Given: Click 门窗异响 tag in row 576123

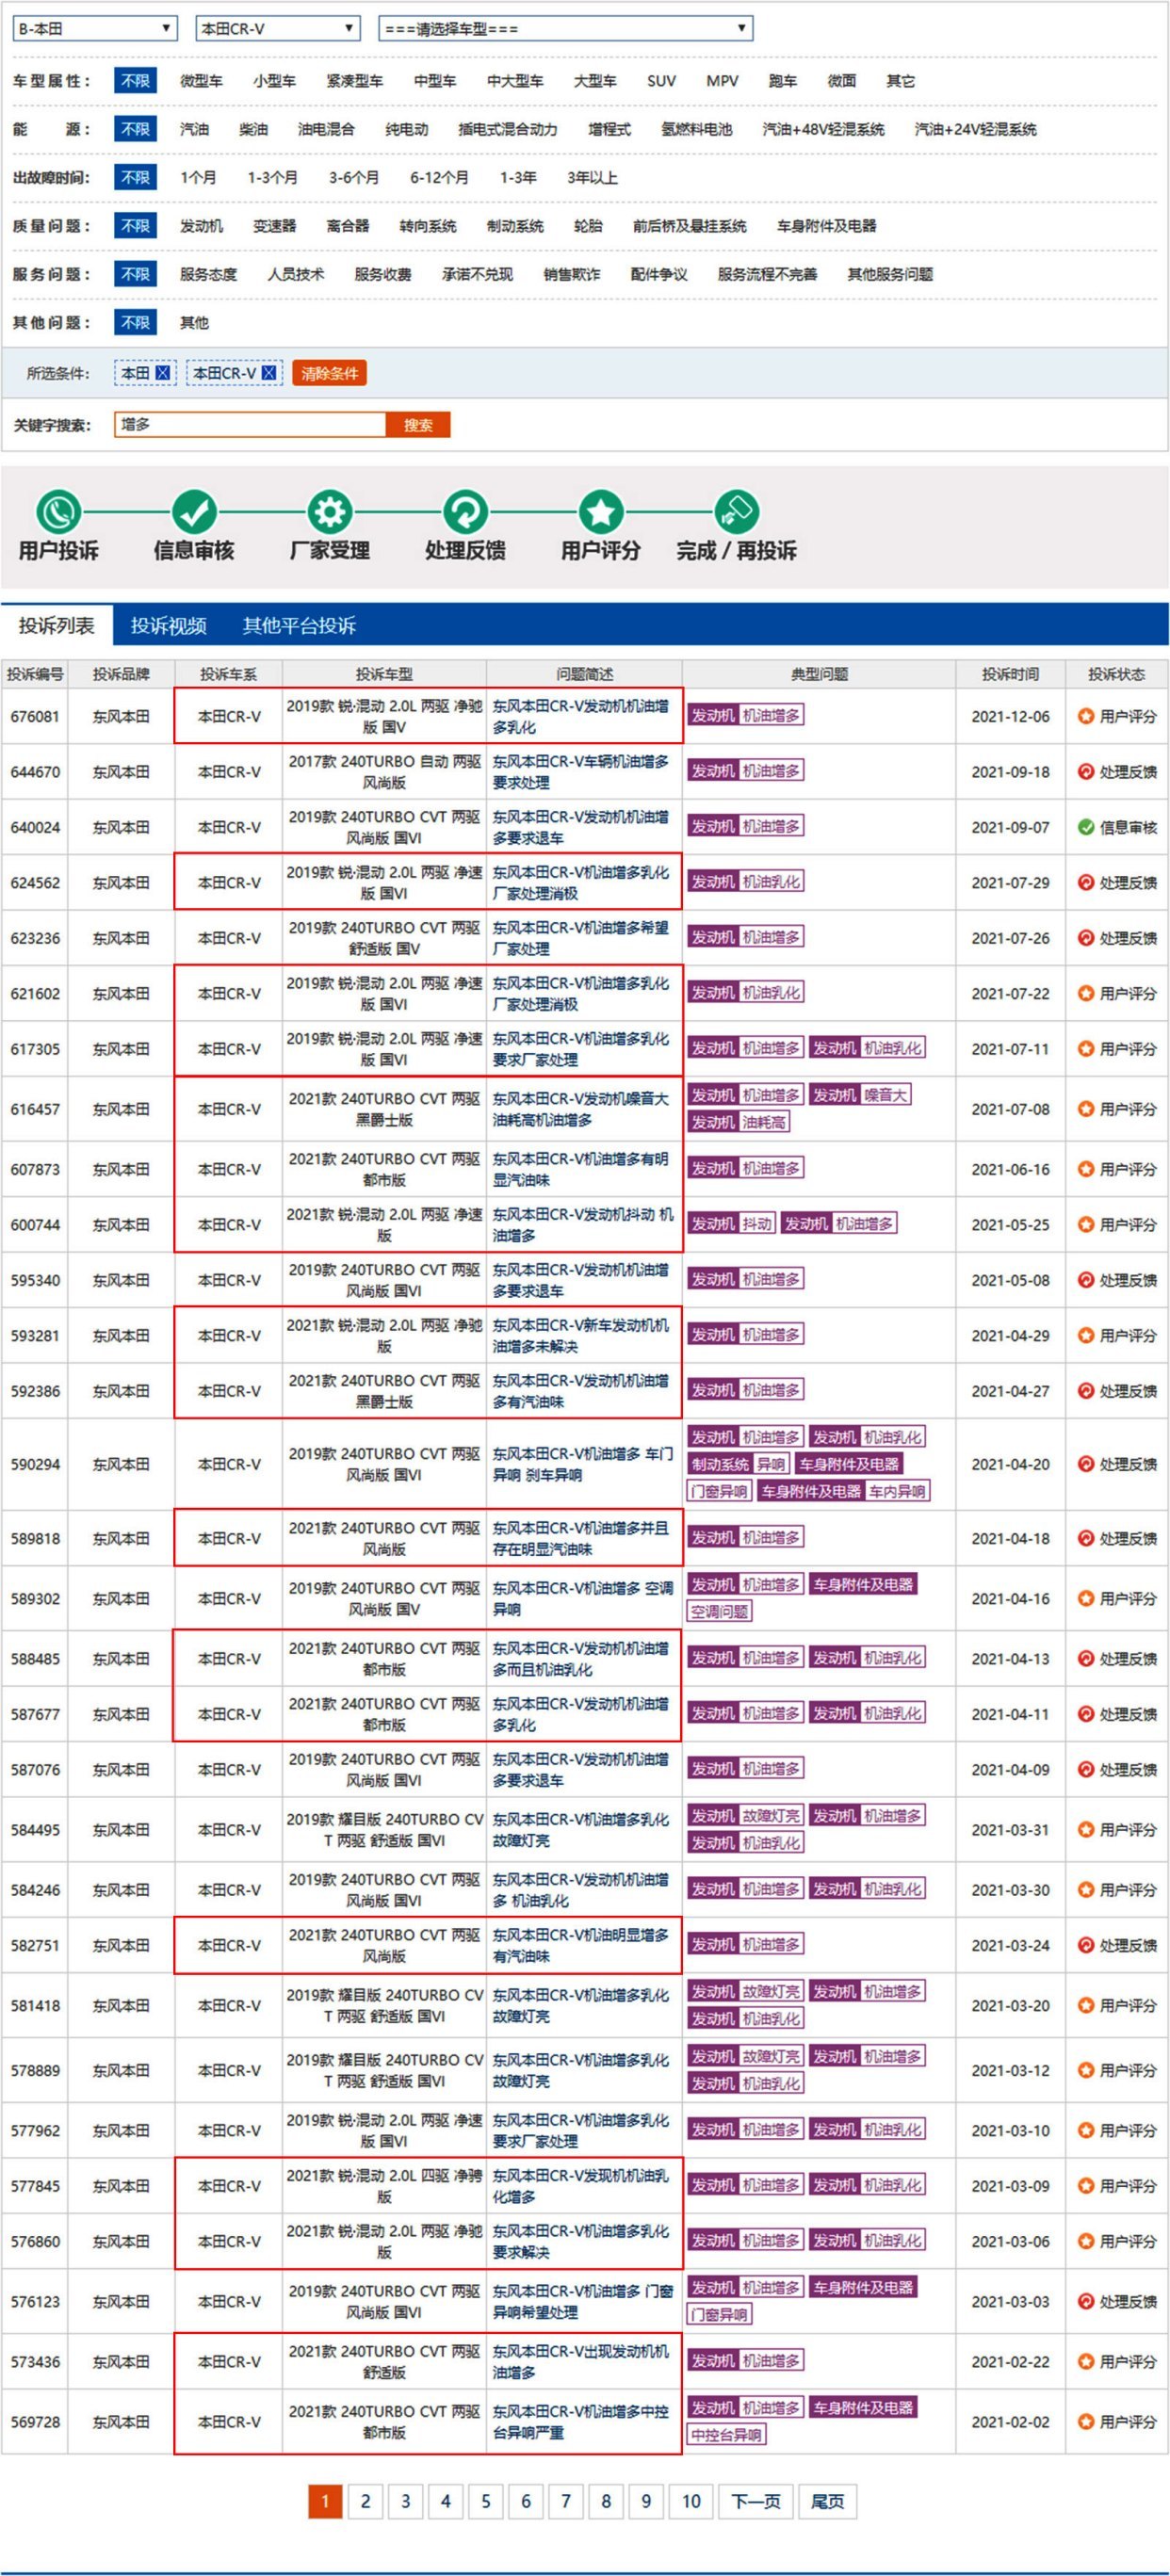Looking at the screenshot, I should tap(719, 2314).
